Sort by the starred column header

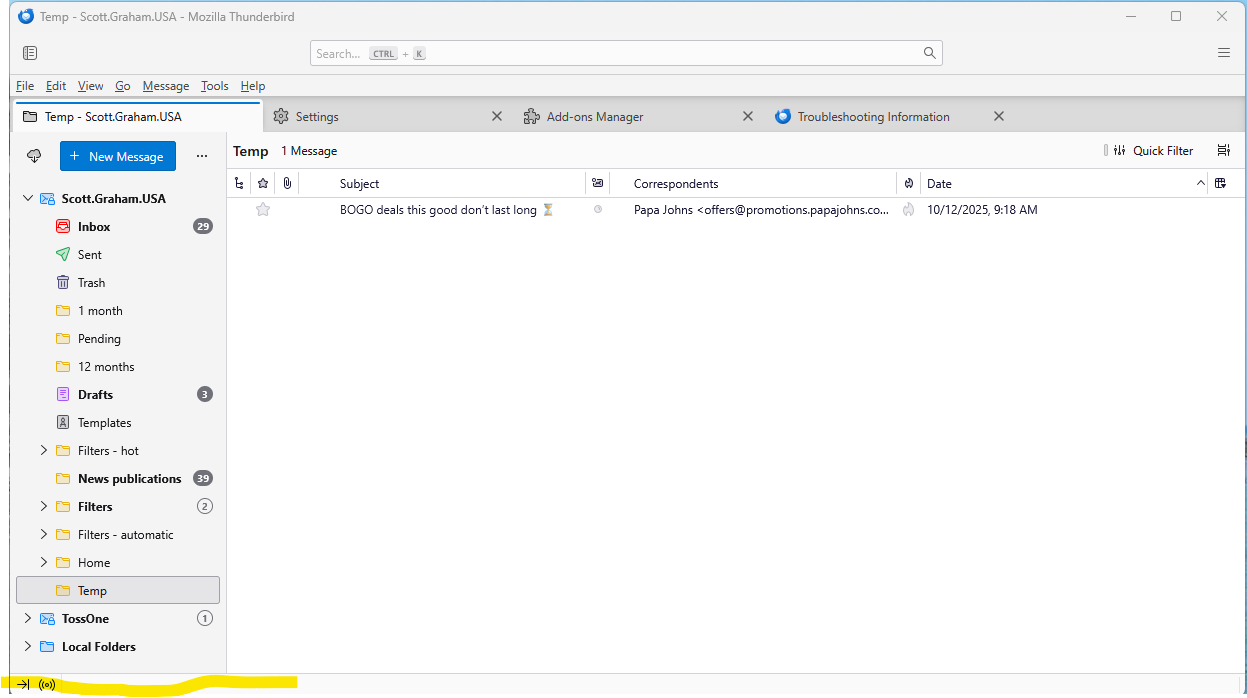point(263,183)
